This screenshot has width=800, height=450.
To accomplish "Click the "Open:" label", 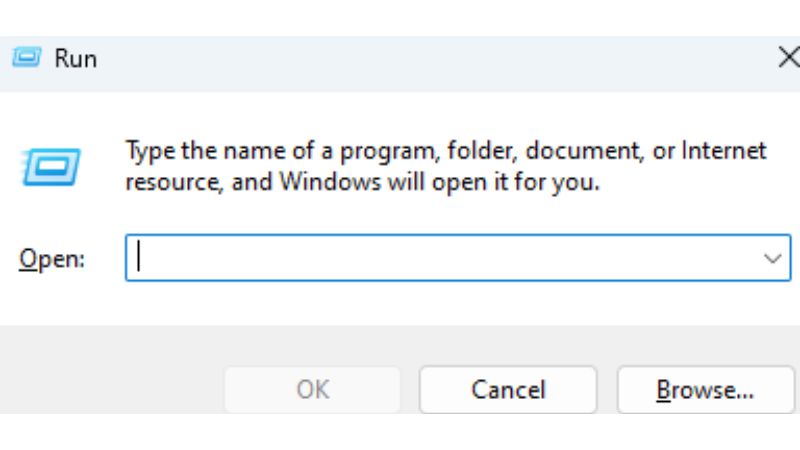I will tap(52, 259).
